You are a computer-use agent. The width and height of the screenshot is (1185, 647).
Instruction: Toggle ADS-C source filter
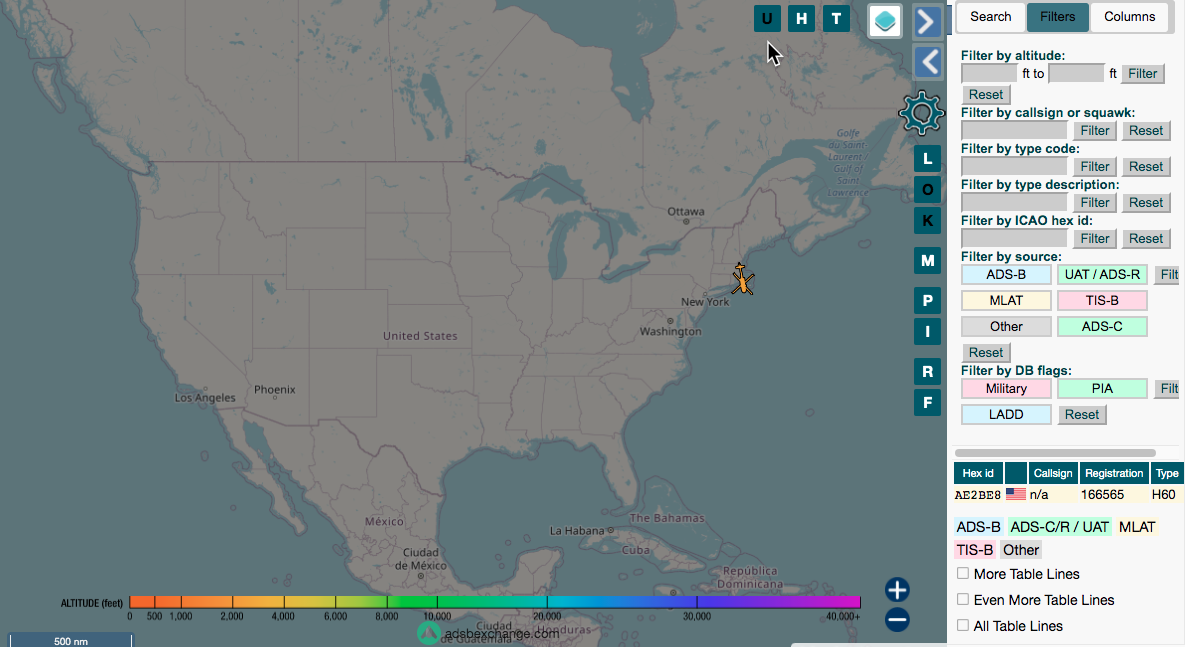pyautogui.click(x=1102, y=327)
